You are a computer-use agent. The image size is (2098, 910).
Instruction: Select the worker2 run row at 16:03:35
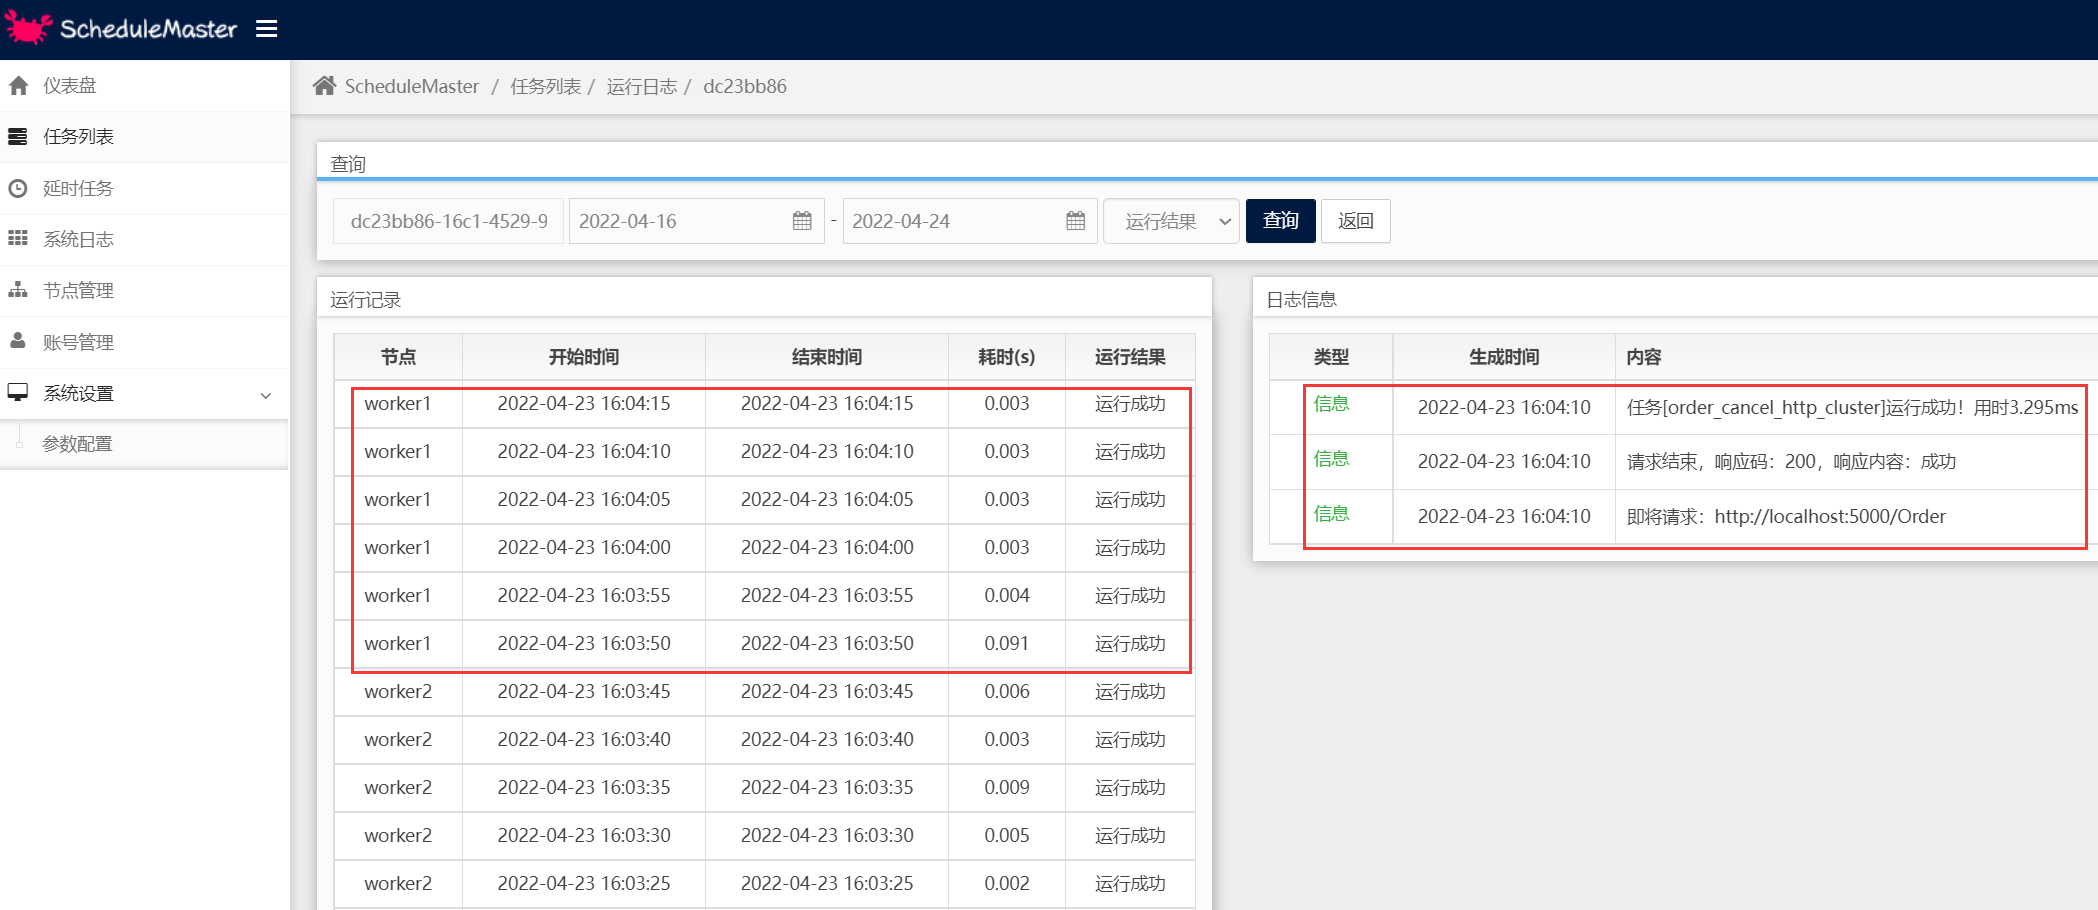(x=765, y=788)
